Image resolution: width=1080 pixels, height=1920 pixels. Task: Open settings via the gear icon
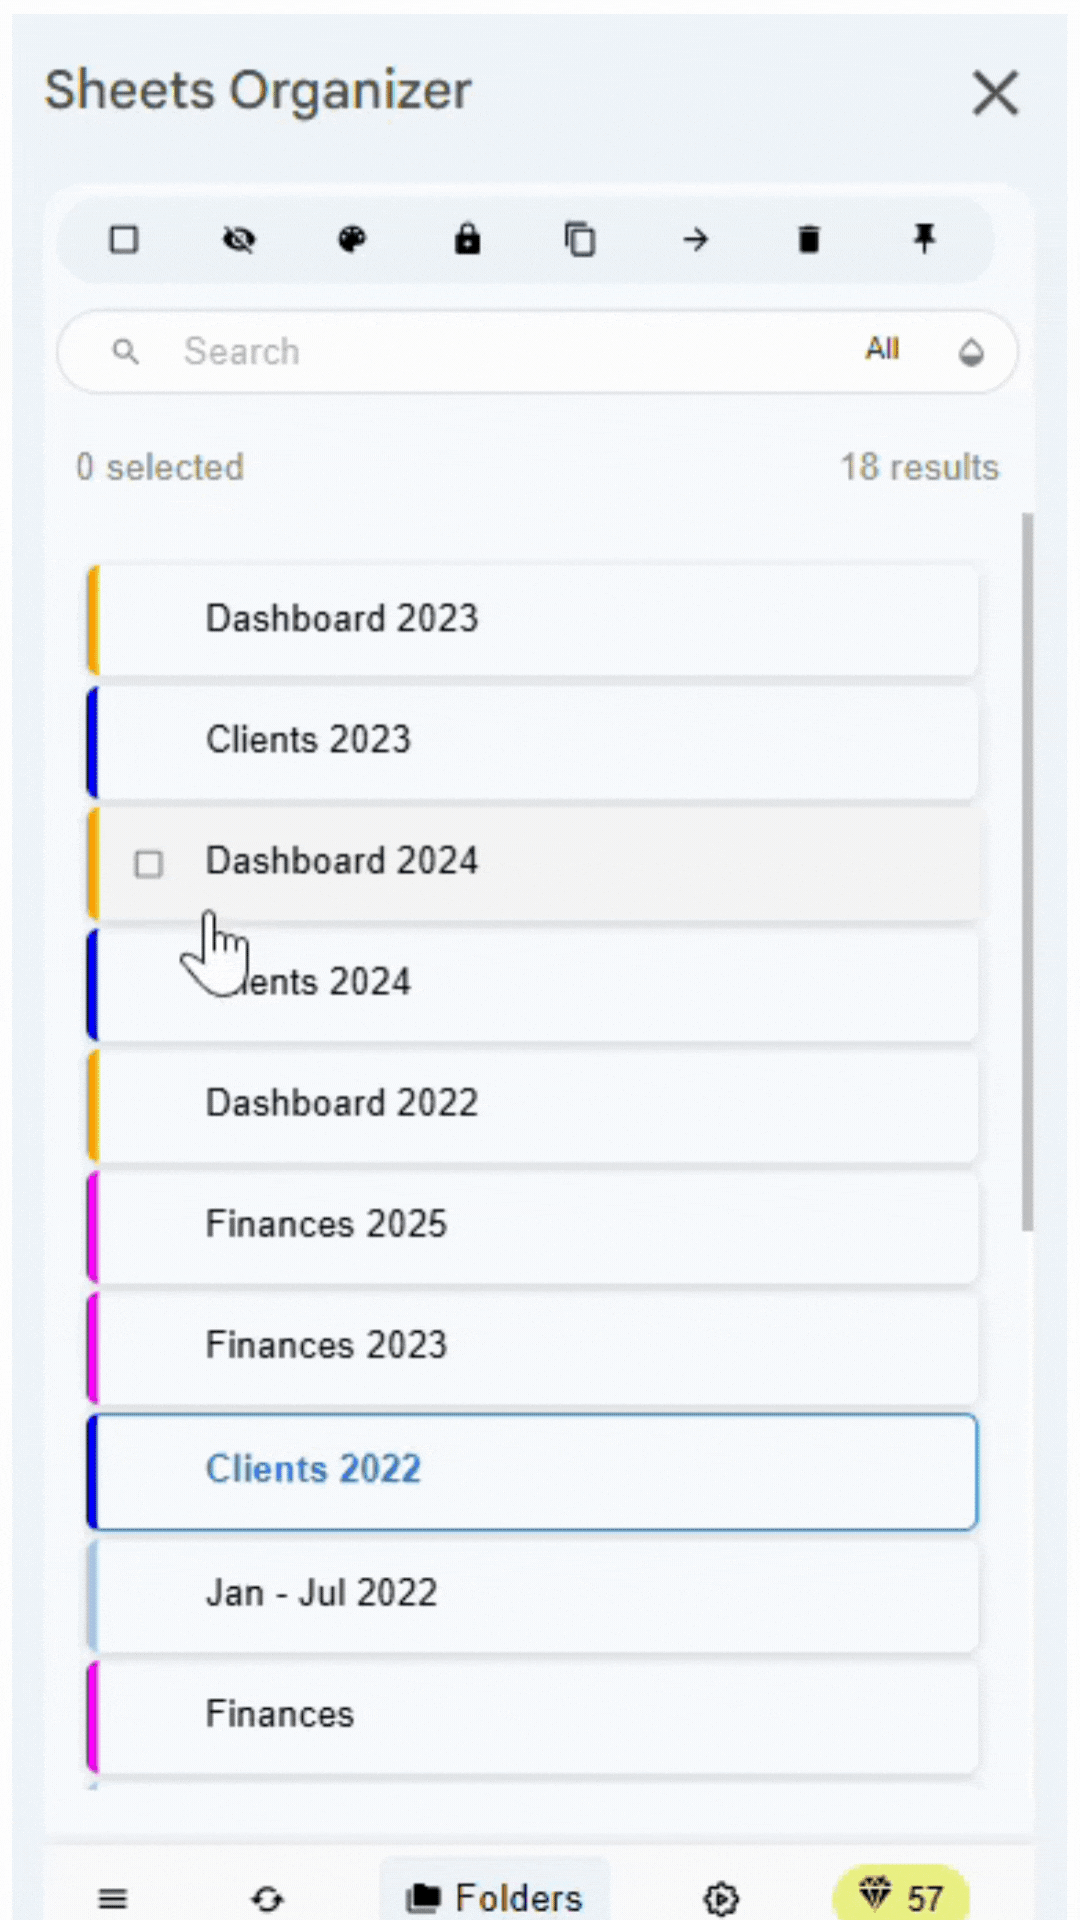tap(721, 1898)
